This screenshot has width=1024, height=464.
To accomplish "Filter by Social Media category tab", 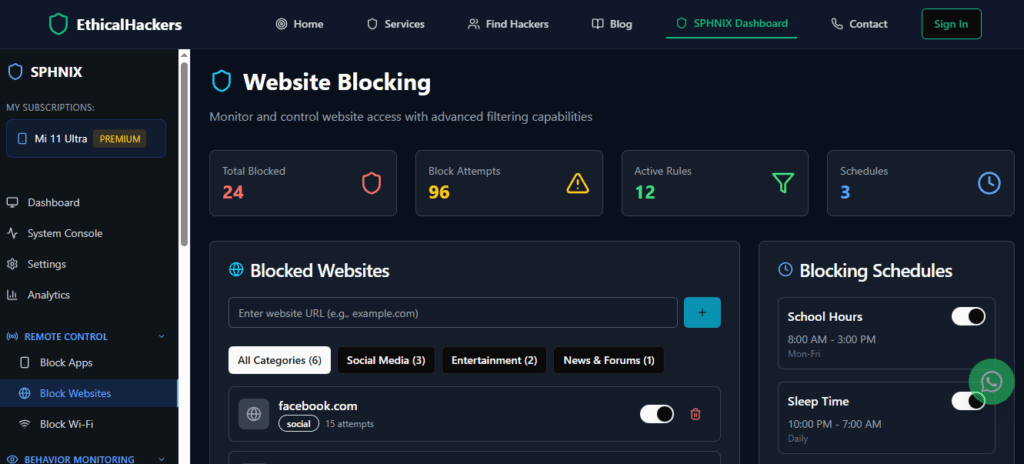I will [x=385, y=360].
